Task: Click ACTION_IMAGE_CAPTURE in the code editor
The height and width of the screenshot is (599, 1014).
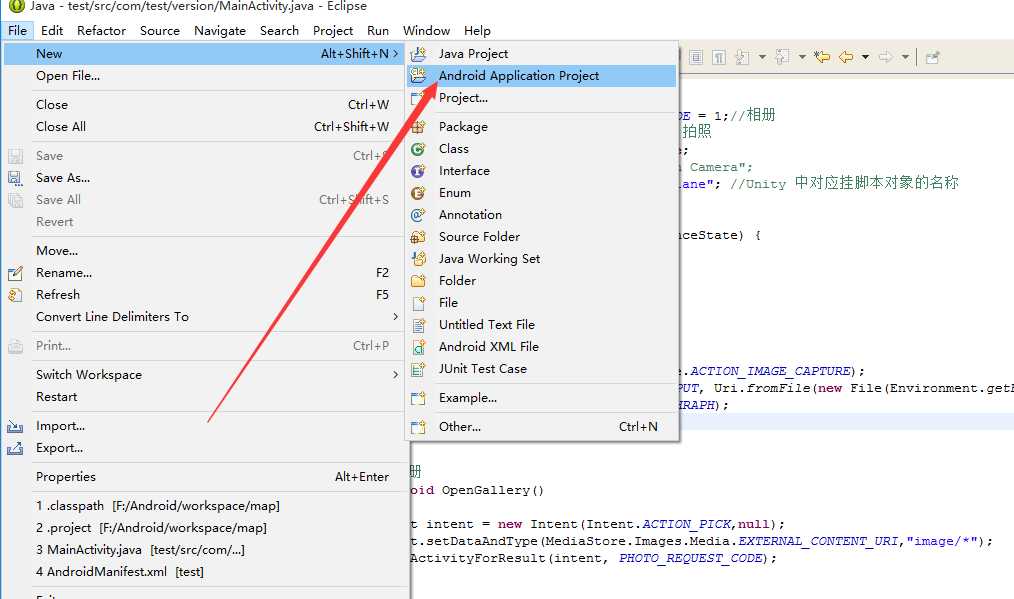Action: pos(770,371)
